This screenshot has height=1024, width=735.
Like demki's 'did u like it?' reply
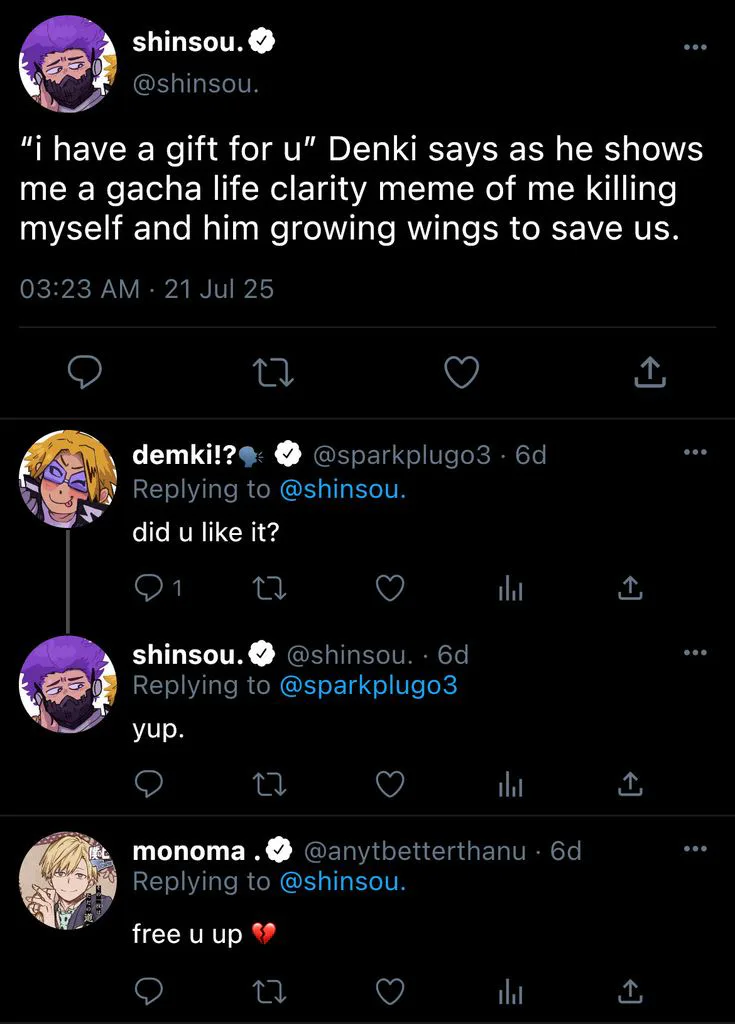click(389, 588)
